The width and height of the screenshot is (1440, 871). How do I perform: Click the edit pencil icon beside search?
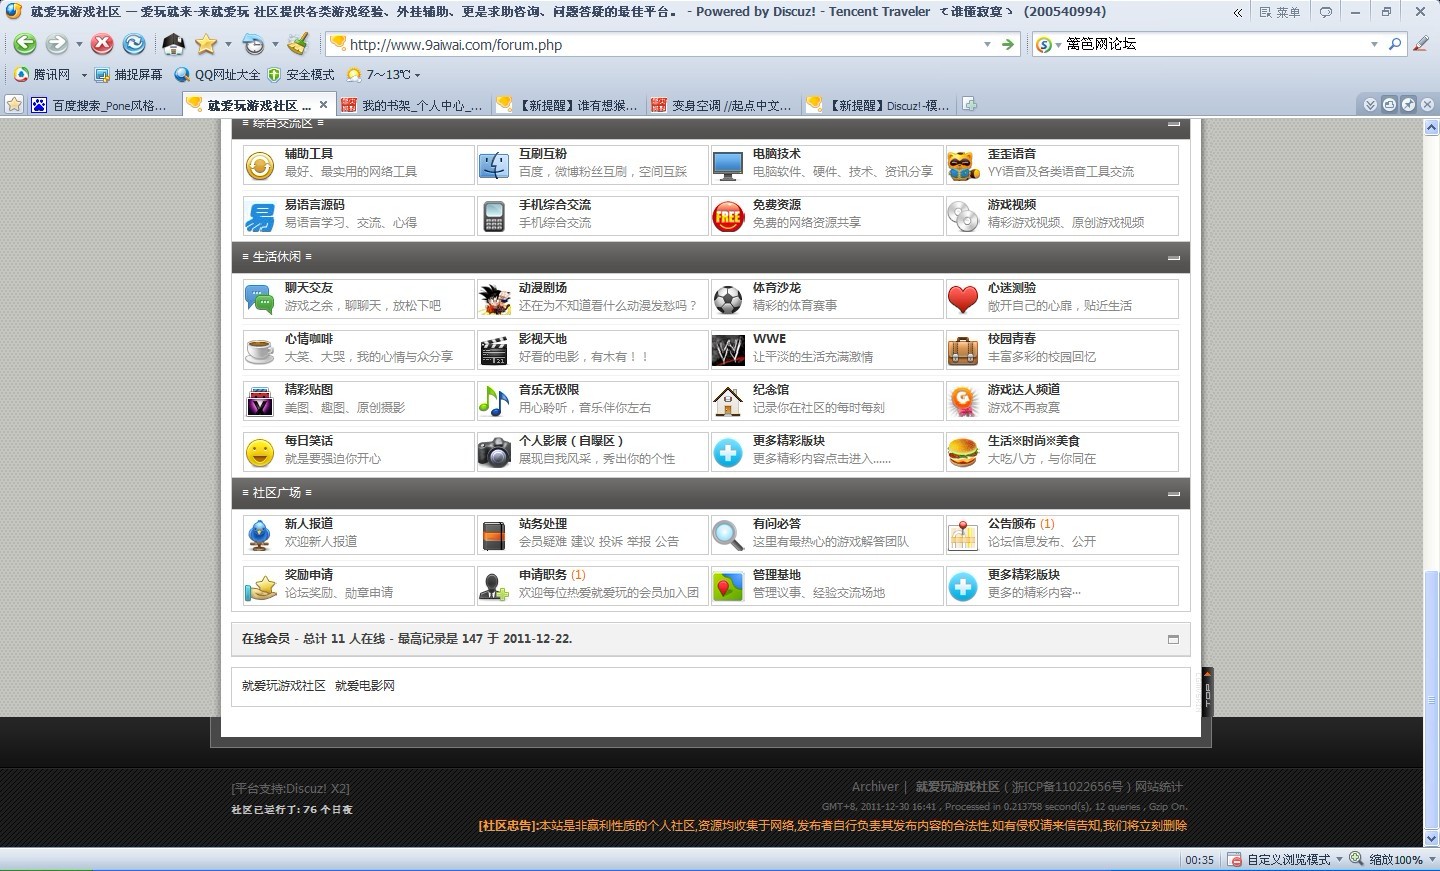1421,44
